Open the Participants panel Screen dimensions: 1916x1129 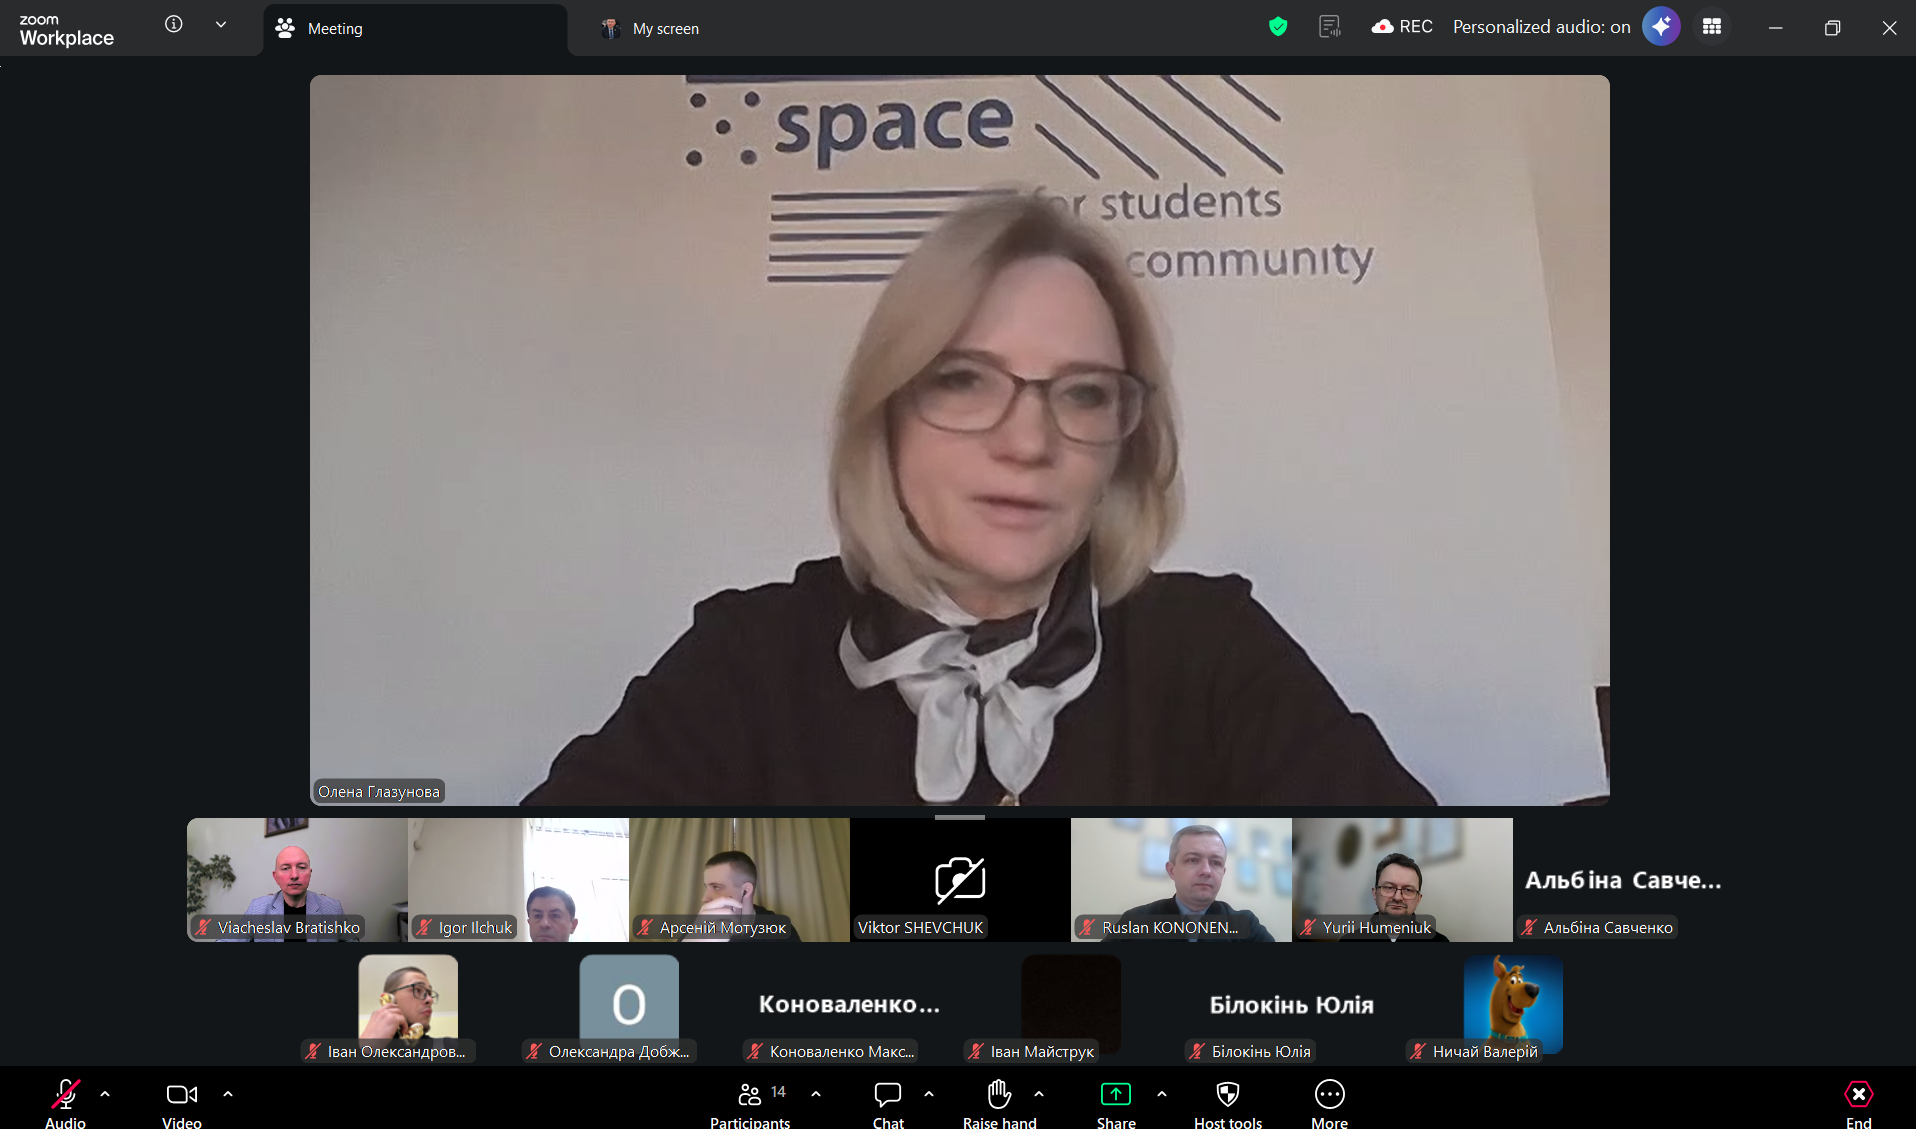click(750, 1103)
